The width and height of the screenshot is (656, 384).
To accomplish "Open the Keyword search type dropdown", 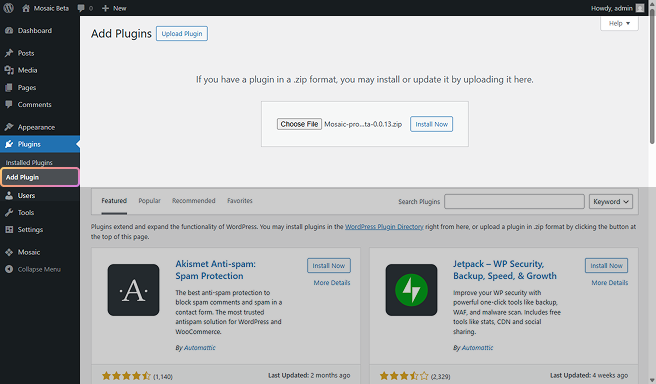I will (611, 202).
